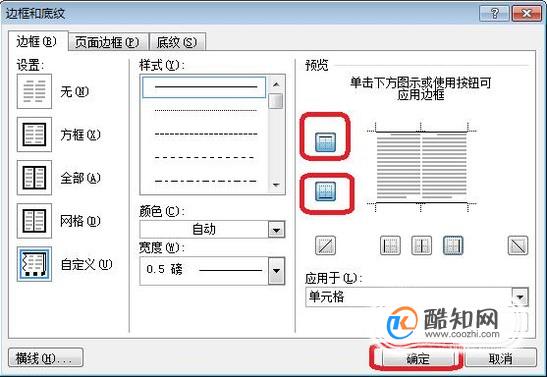Choose the long-dash line style

[x=204, y=157]
